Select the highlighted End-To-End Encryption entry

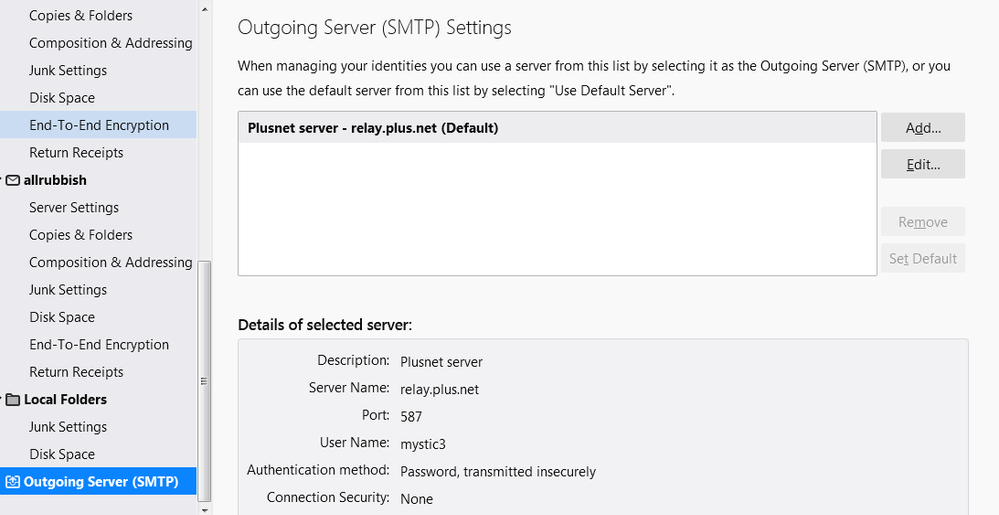pos(99,126)
